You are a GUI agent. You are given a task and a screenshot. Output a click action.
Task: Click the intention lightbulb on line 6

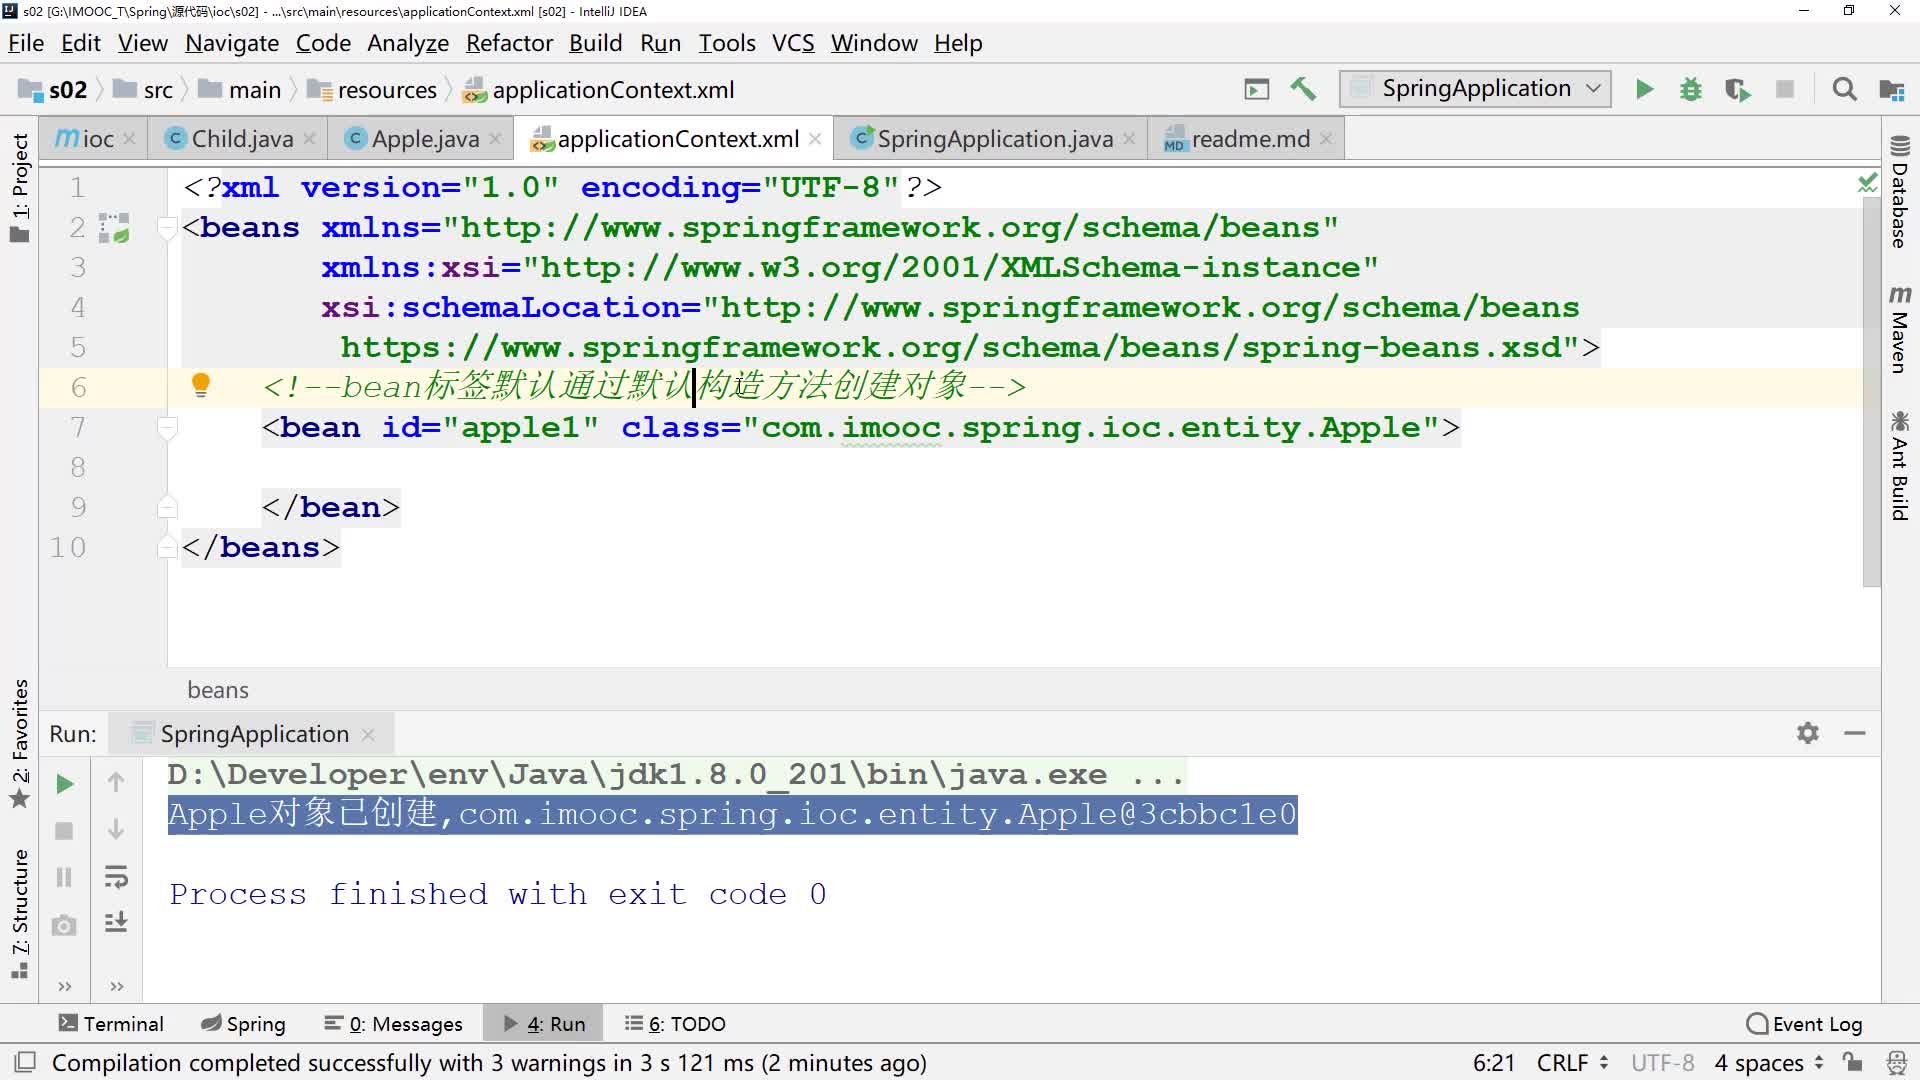[x=201, y=385]
